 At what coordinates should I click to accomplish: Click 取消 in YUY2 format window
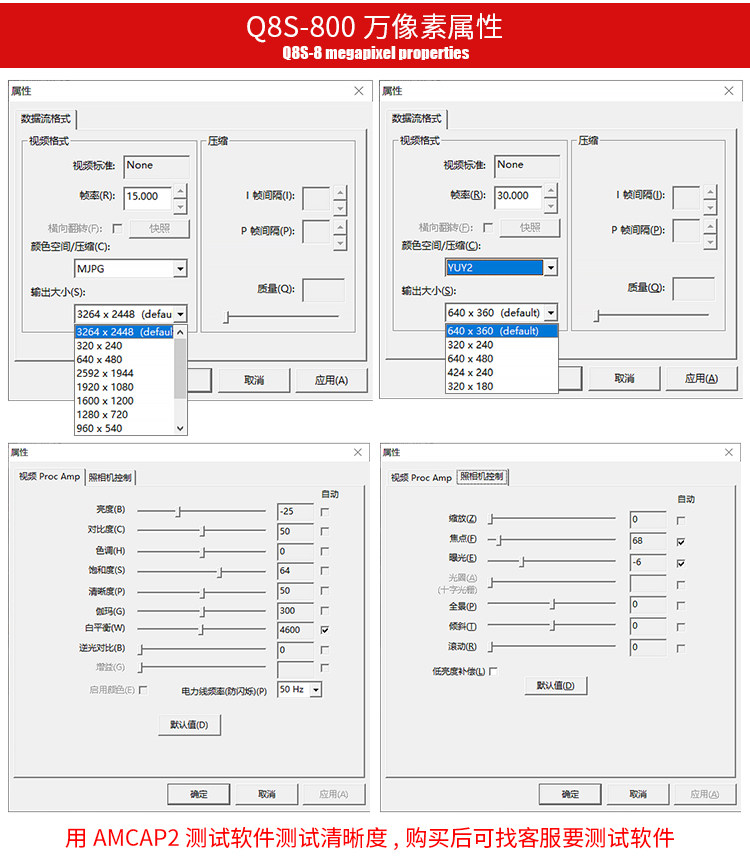click(624, 379)
